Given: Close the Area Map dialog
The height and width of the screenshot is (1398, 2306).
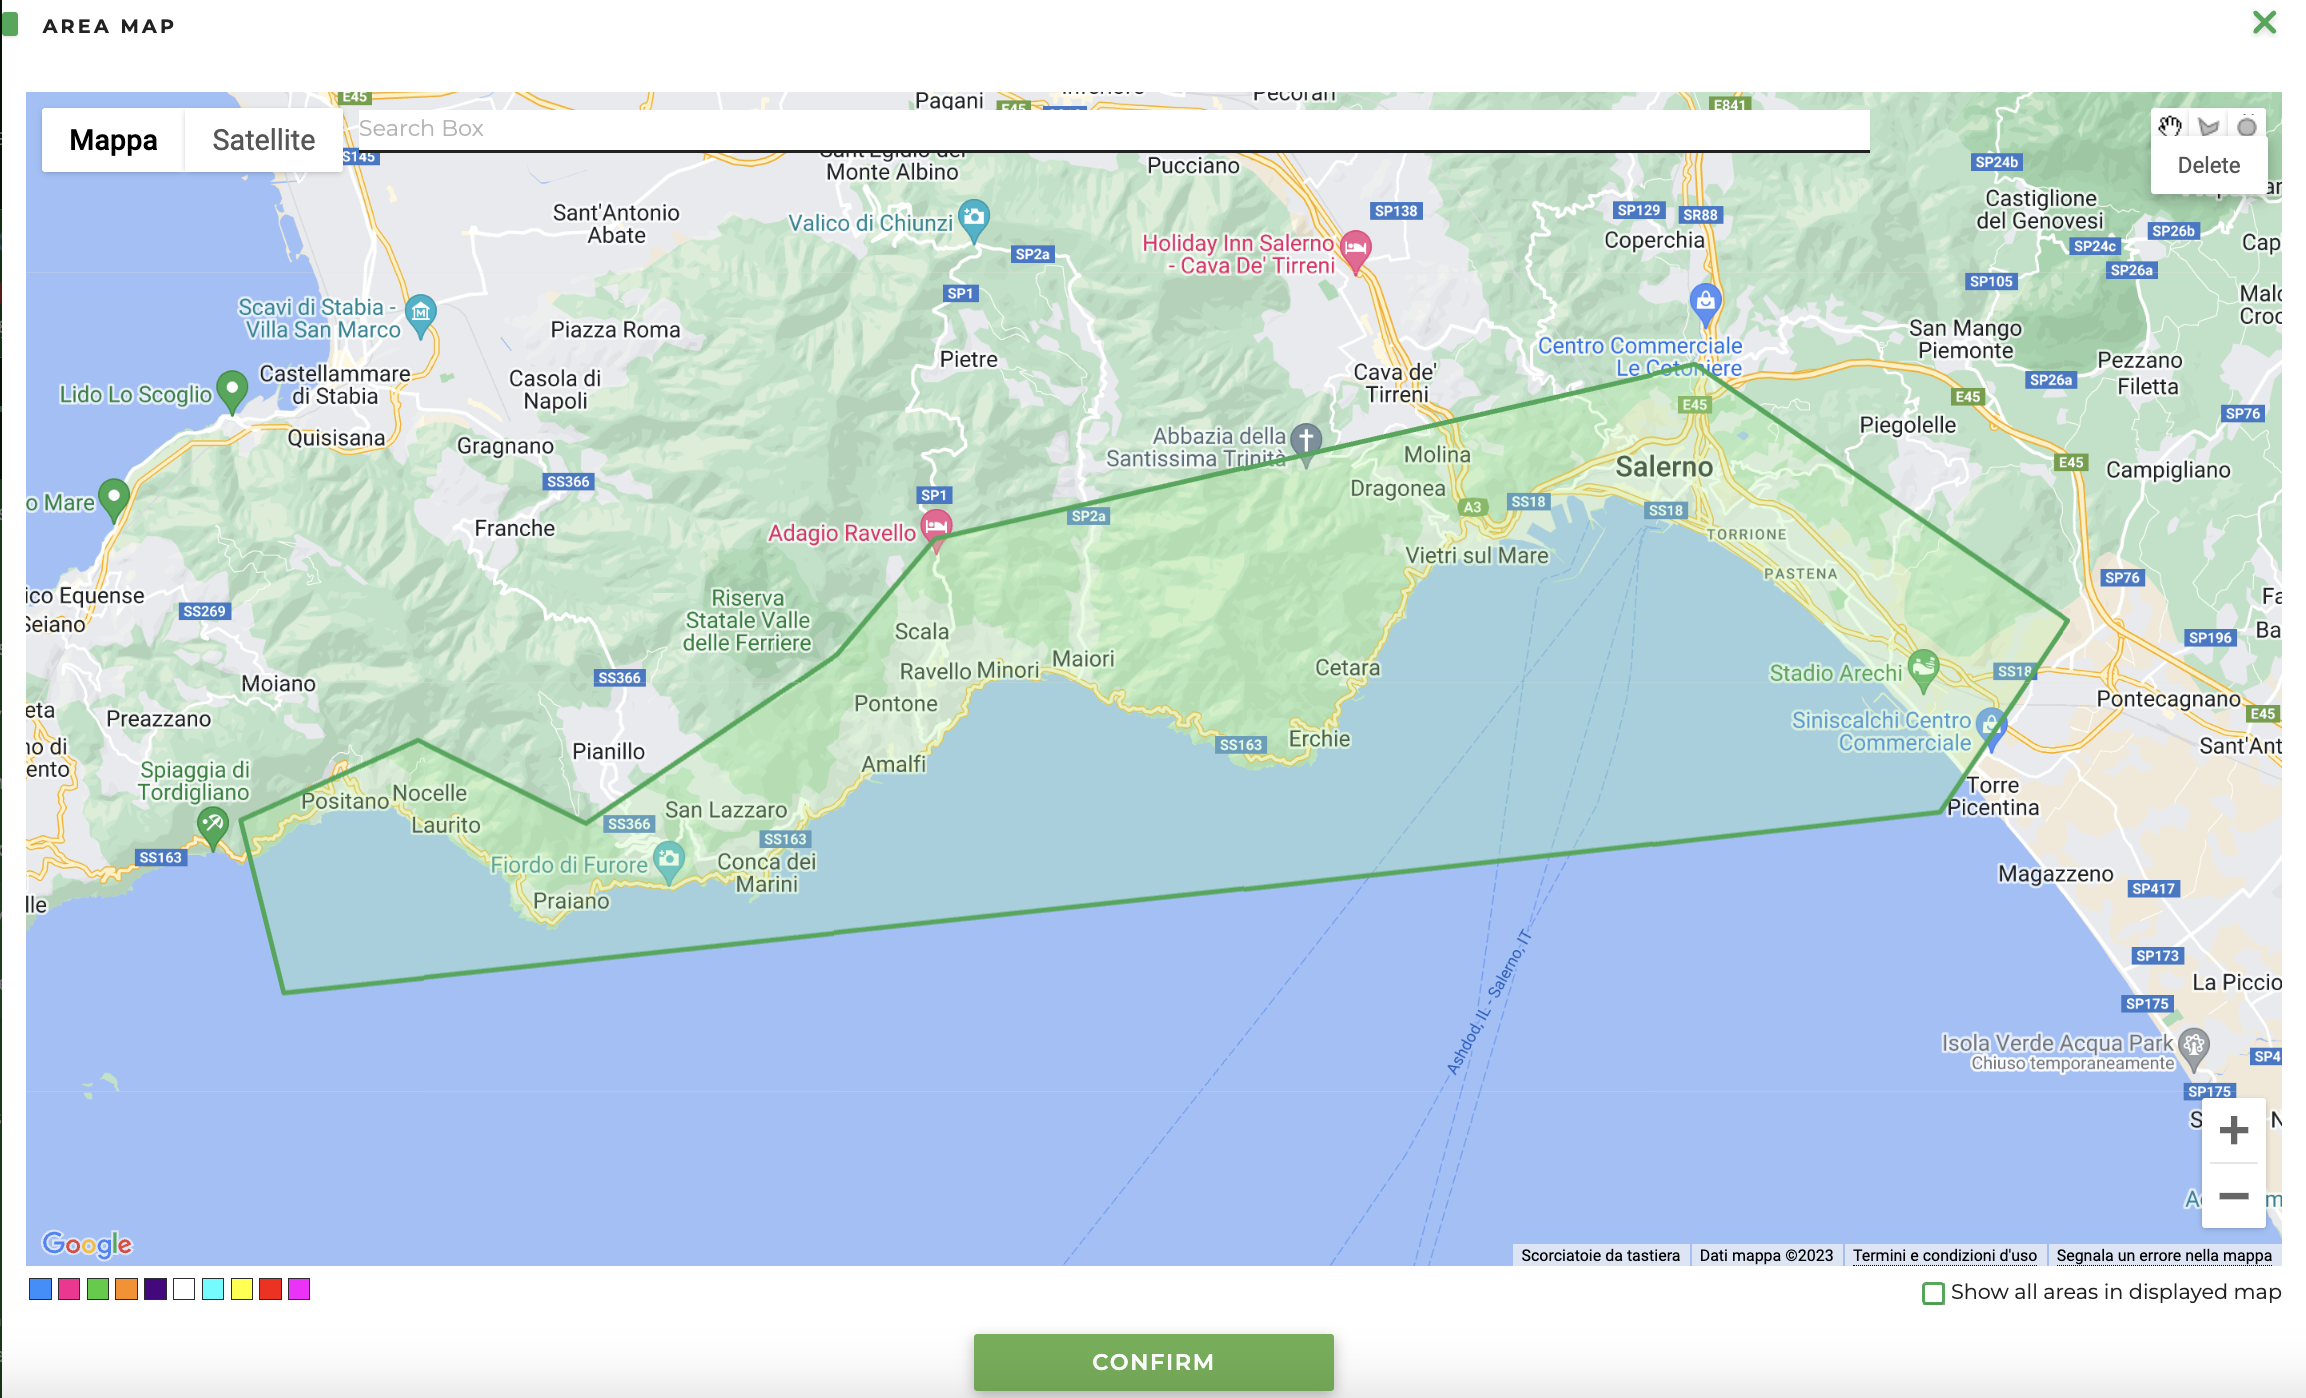Looking at the screenshot, I should pos(2264,22).
